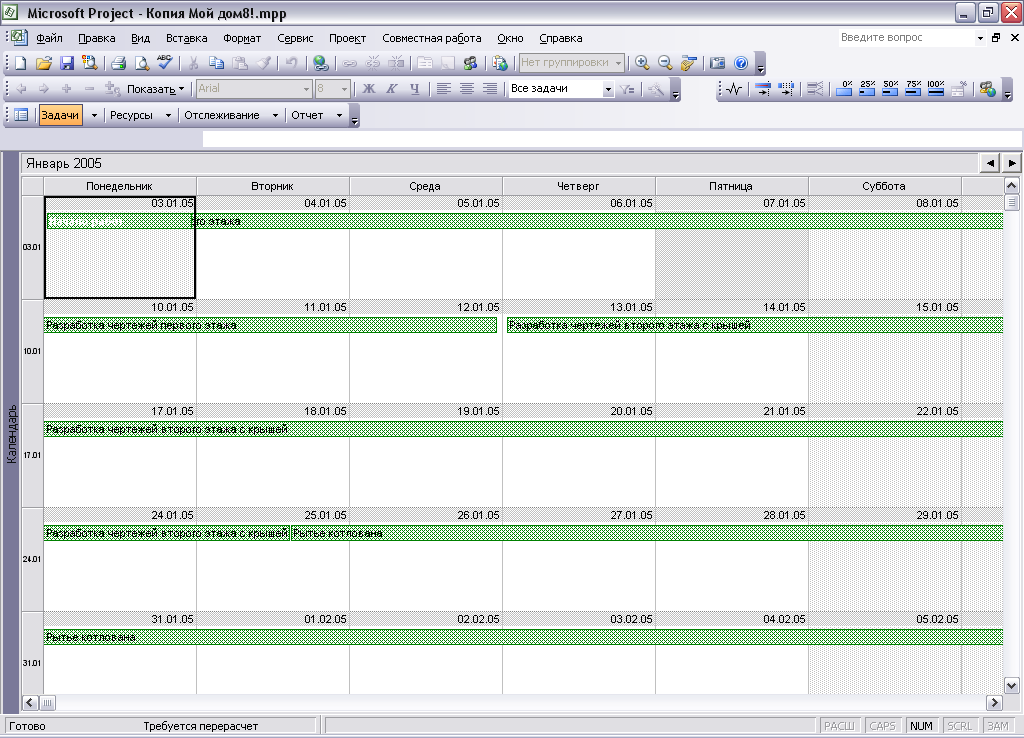Image resolution: width=1024 pixels, height=738 pixels.
Task: Click the Отслеживание button
Action: pyautogui.click(x=222, y=116)
